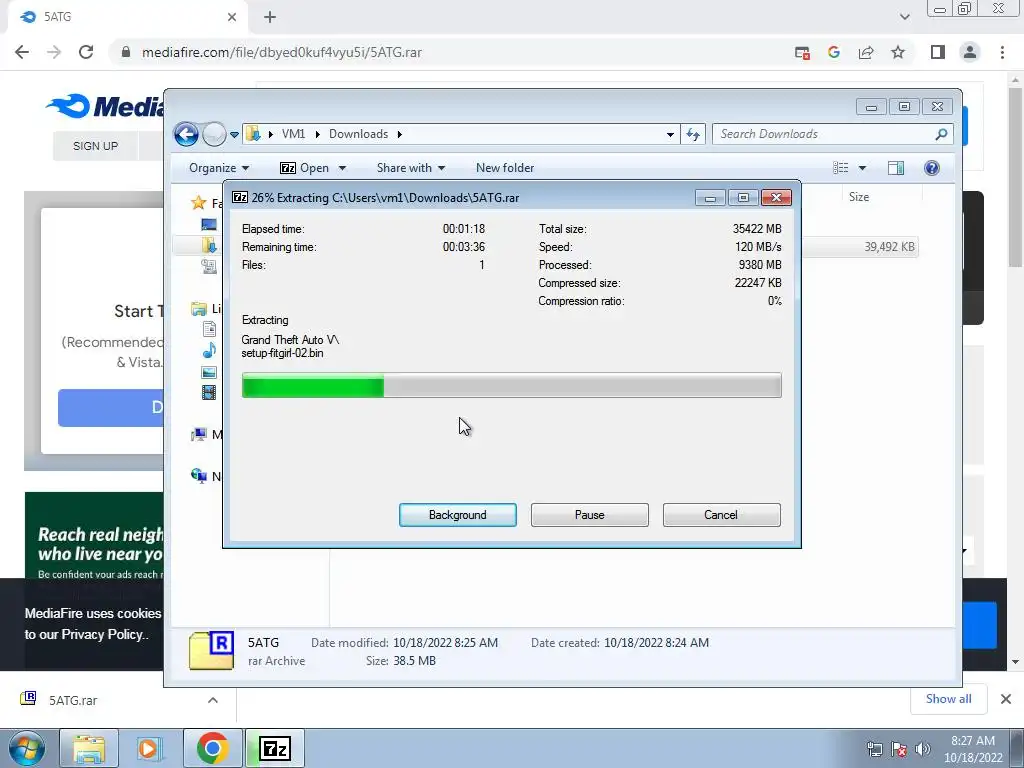Viewport: 1024px width, 768px height.
Task: Click Explorer's back navigation button
Action: click(x=186, y=135)
